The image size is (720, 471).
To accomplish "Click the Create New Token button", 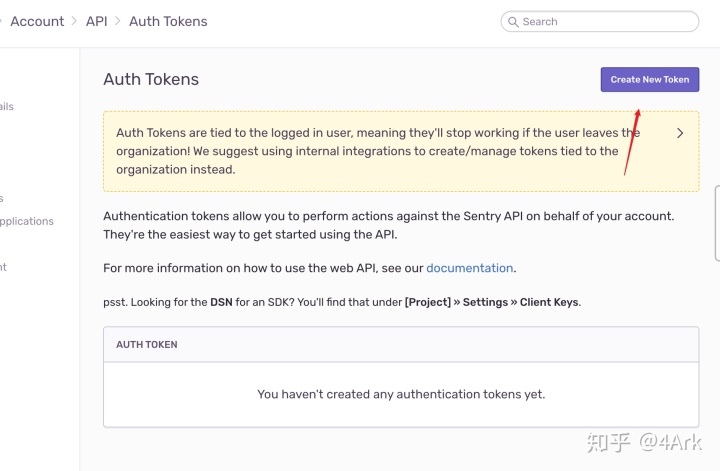I will pos(650,79).
